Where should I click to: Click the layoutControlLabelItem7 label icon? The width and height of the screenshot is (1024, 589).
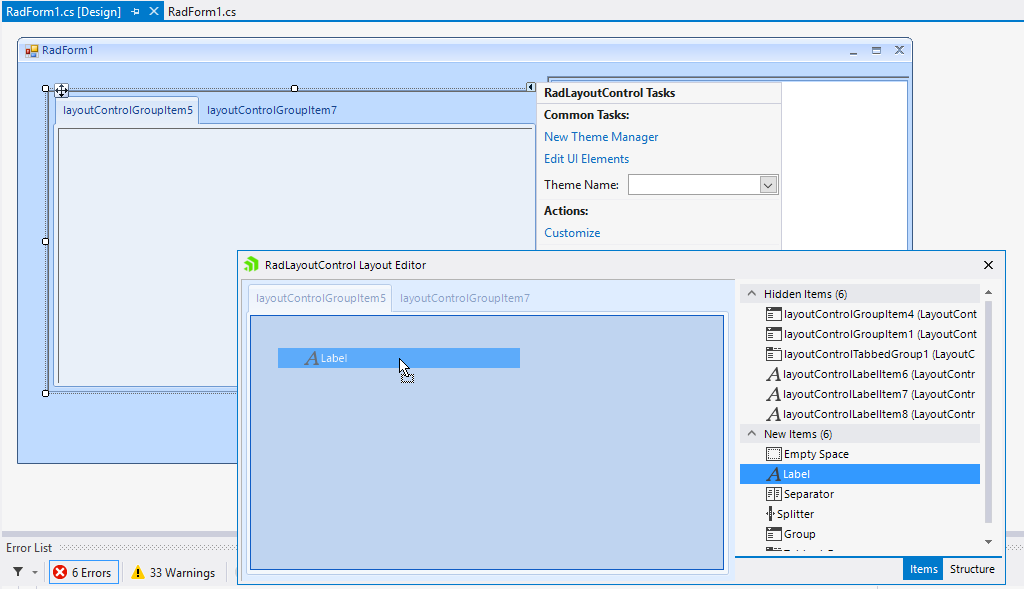pos(773,394)
